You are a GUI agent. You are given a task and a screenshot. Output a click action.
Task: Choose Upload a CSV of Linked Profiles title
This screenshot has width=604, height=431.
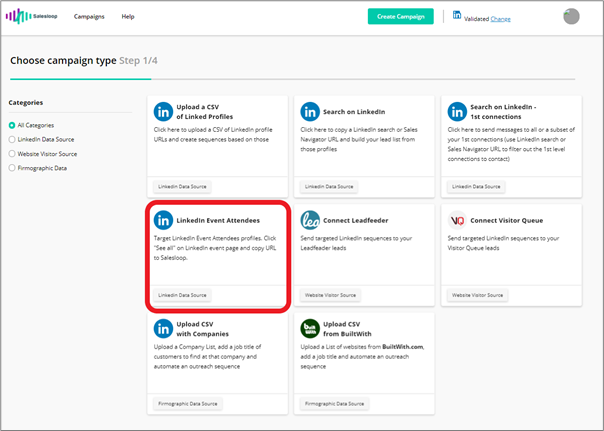[205, 112]
